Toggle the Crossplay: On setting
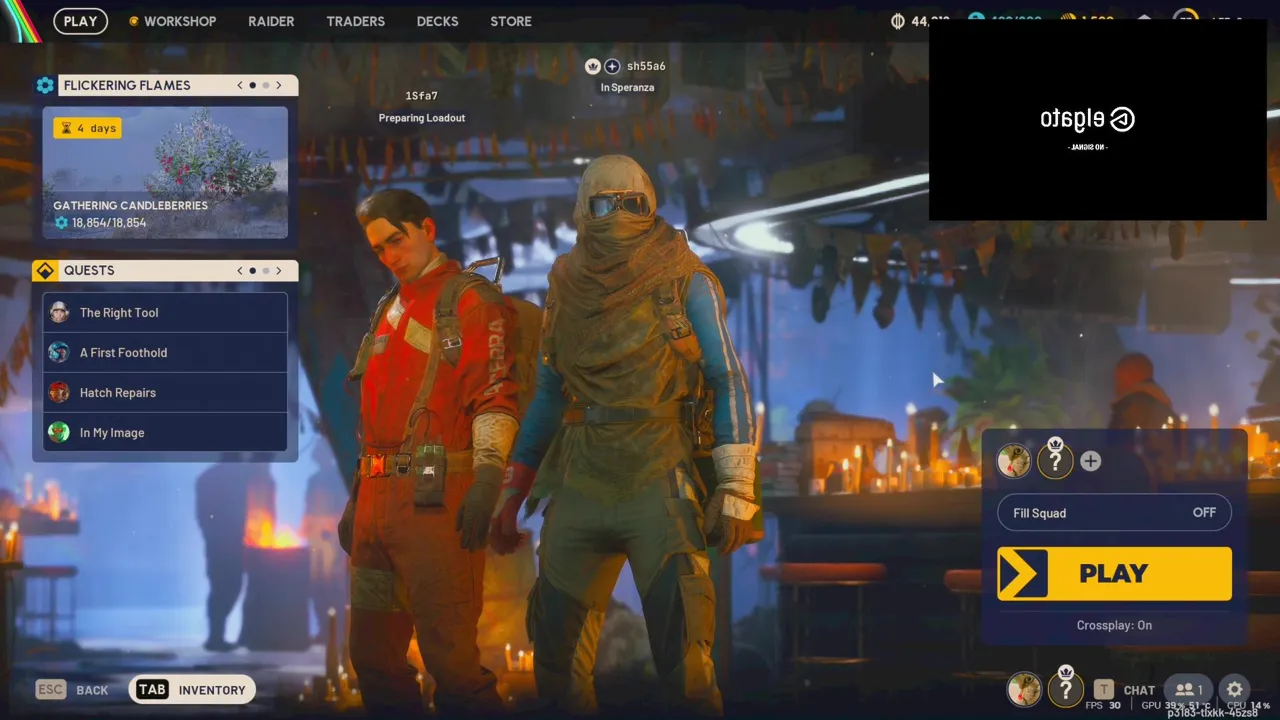 tap(1114, 625)
